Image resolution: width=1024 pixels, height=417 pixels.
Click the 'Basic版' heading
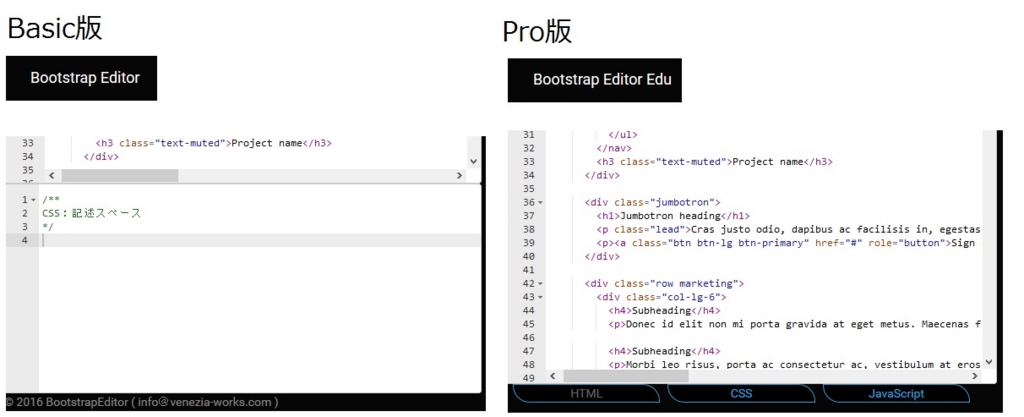tap(55, 28)
